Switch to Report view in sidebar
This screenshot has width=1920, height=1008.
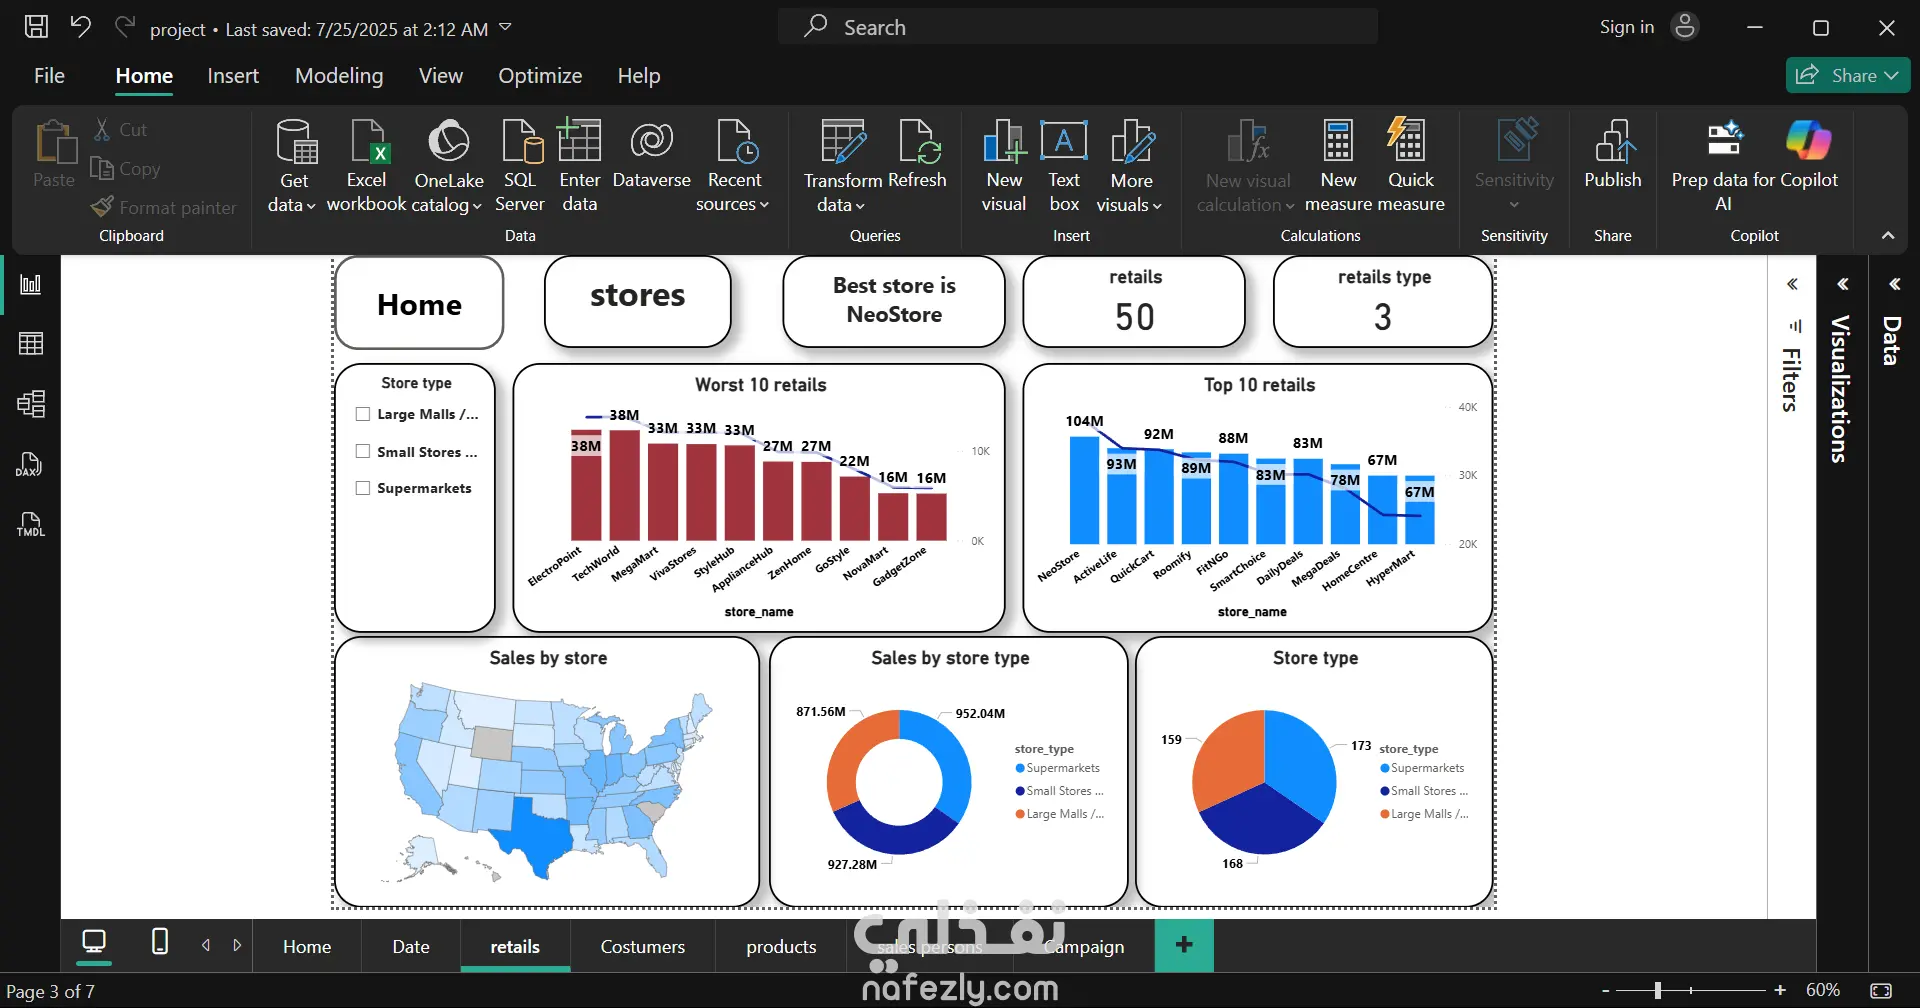pyautogui.click(x=31, y=284)
